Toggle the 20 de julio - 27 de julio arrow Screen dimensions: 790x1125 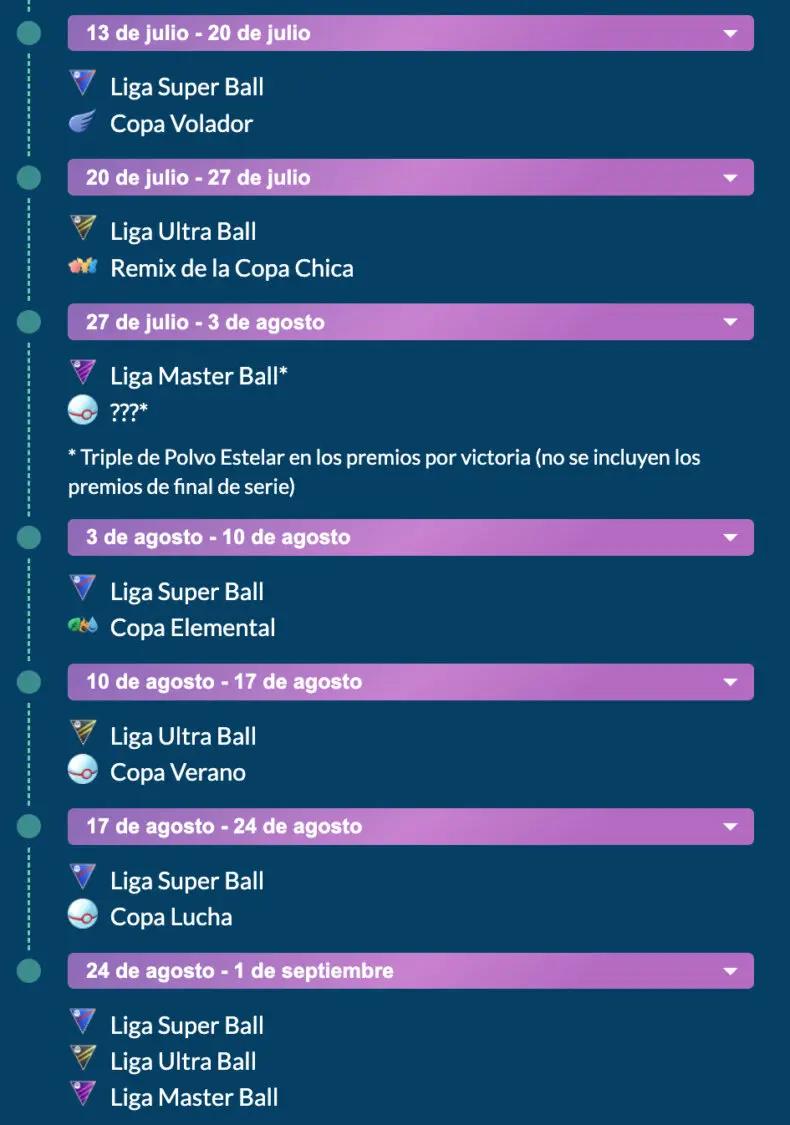click(x=730, y=178)
